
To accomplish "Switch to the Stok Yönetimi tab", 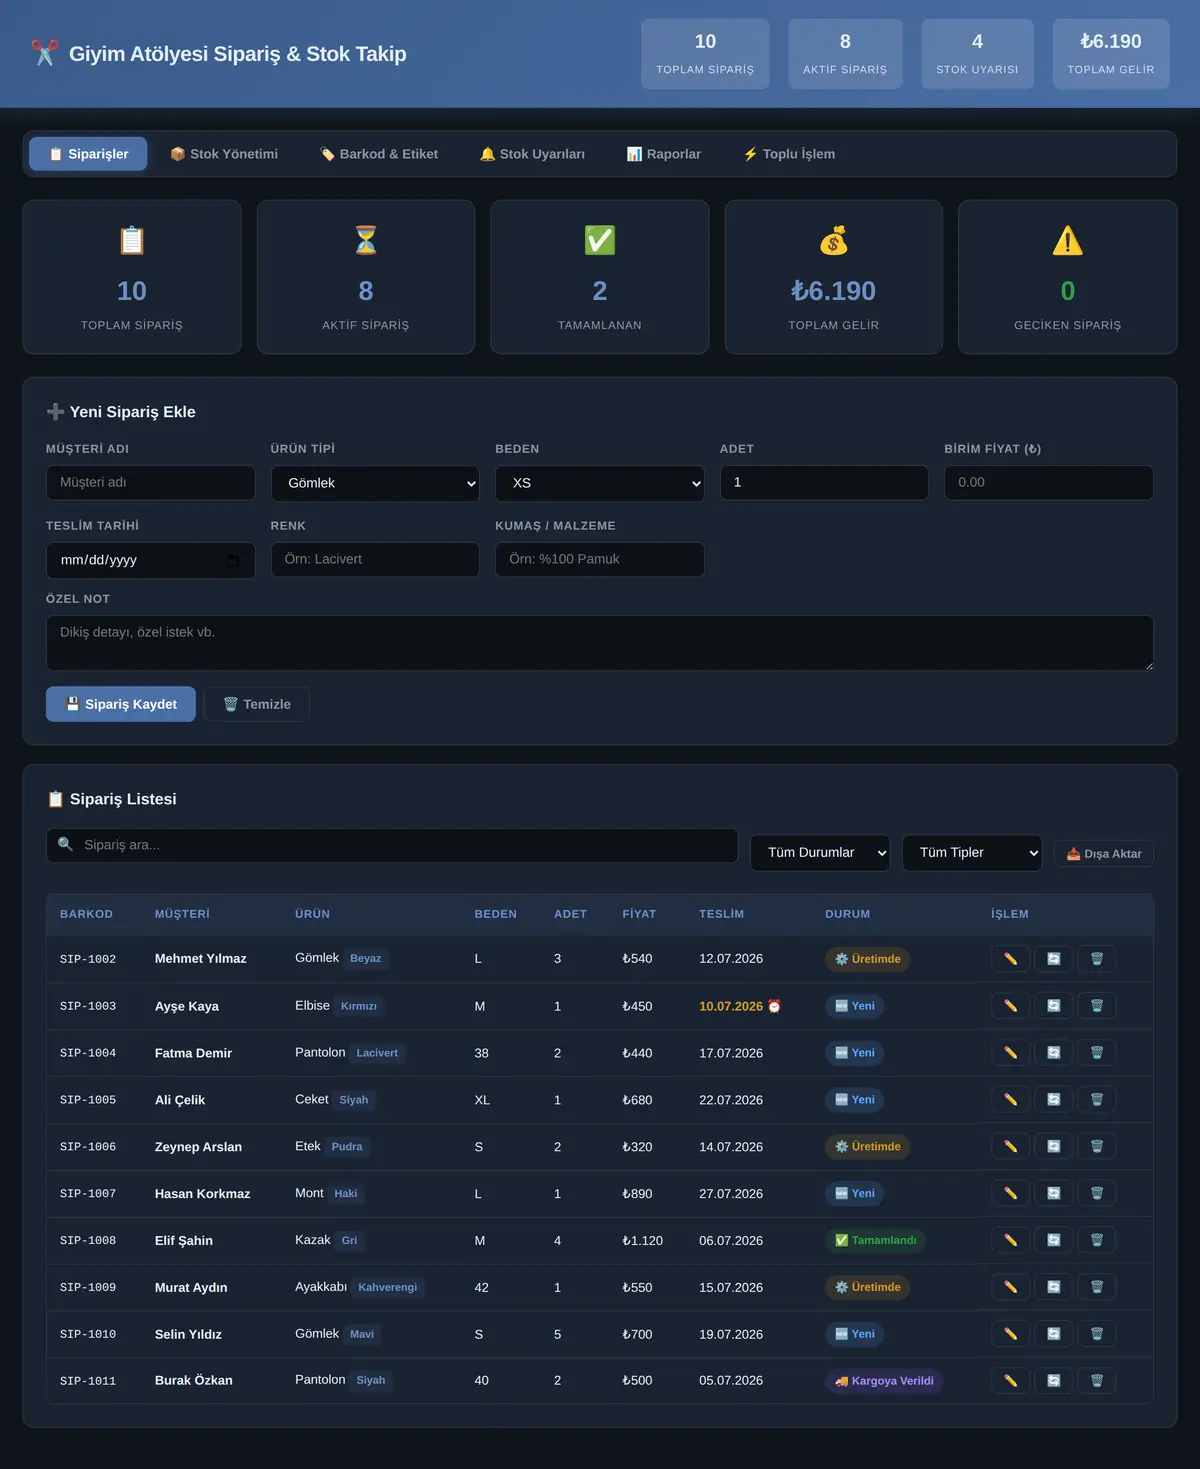I will pos(224,154).
